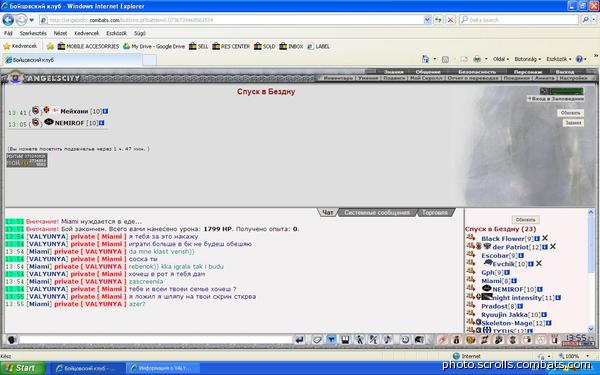Click info icon next to NEMIROF in group

pyautogui.click(x=101, y=123)
